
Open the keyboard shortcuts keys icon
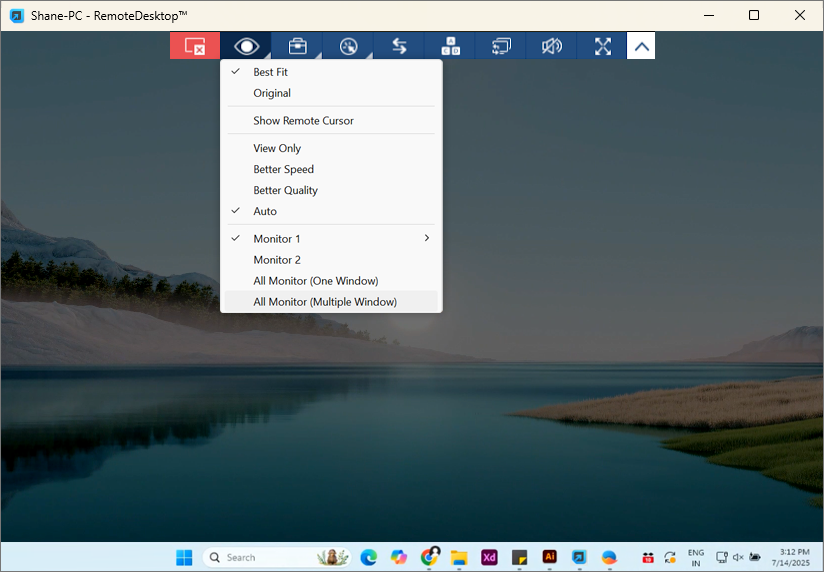(x=450, y=46)
